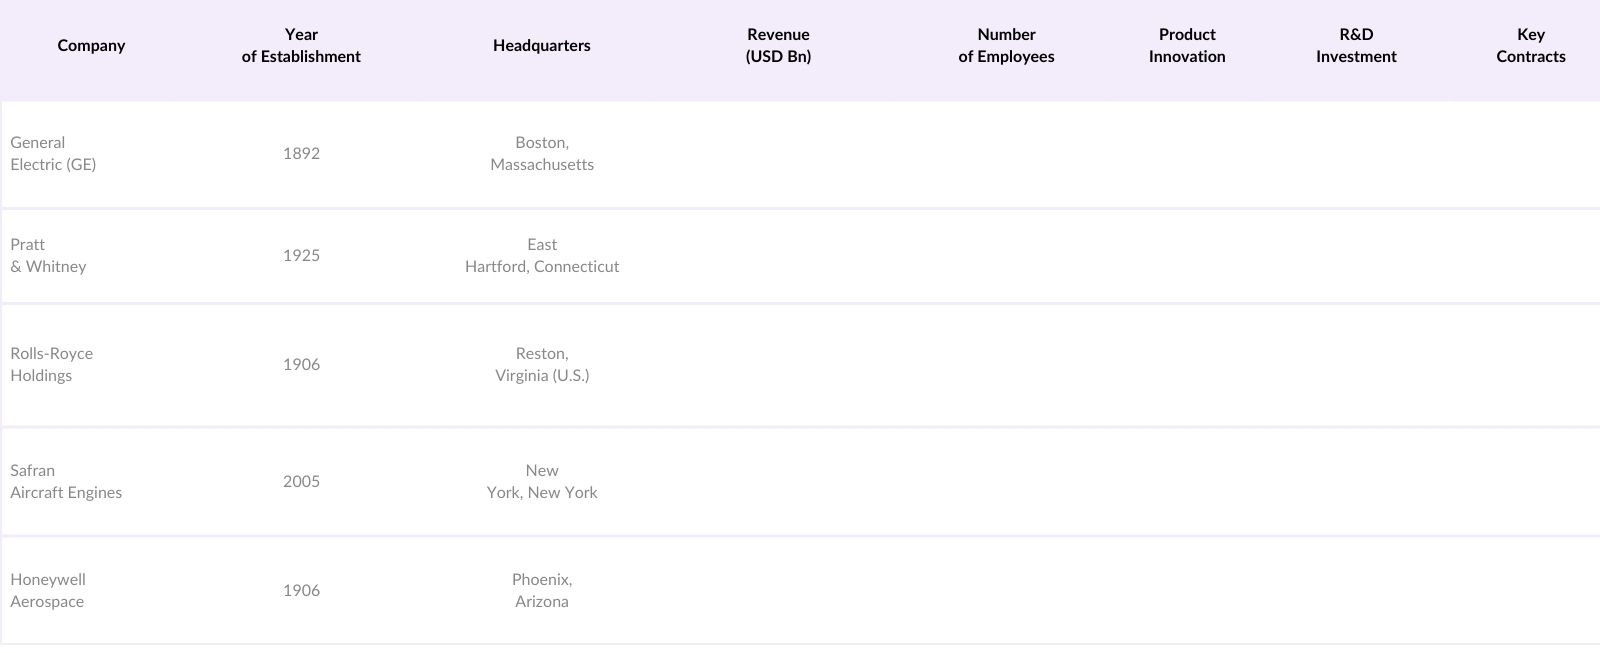
Task: Click the Revenue (USD Bn) column header
Action: [x=778, y=46]
